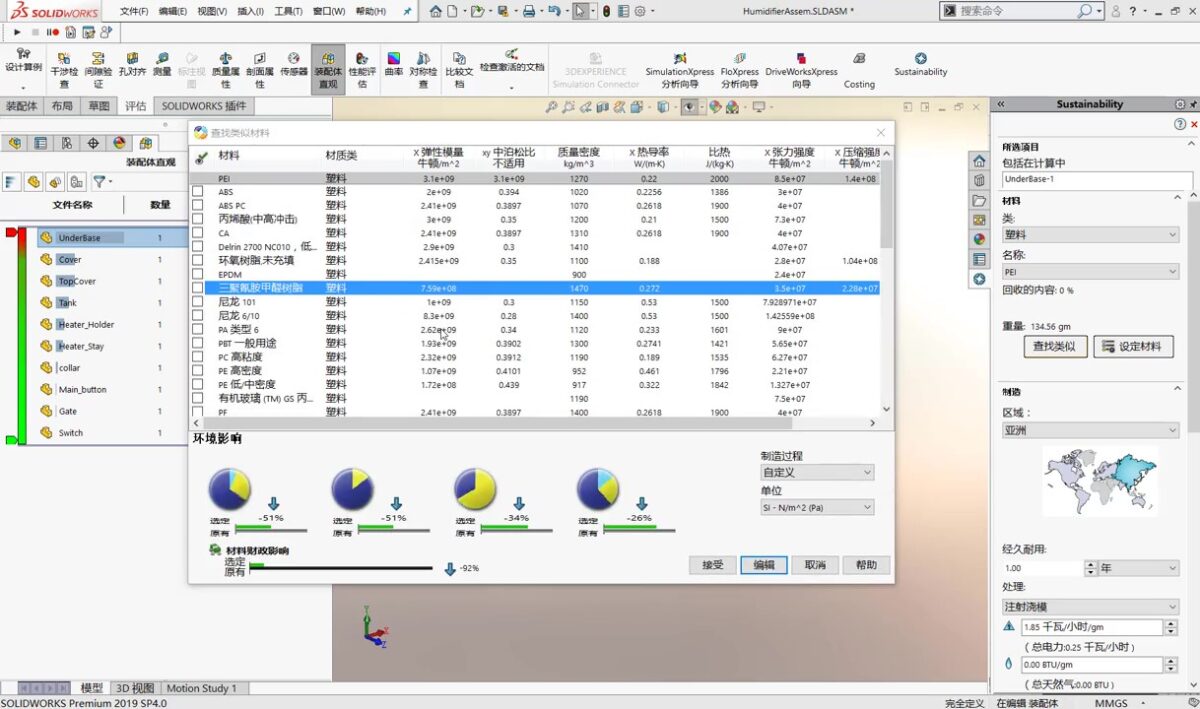
Task: Check the 尼龙 6/10 material checkbox
Action: tap(198, 315)
